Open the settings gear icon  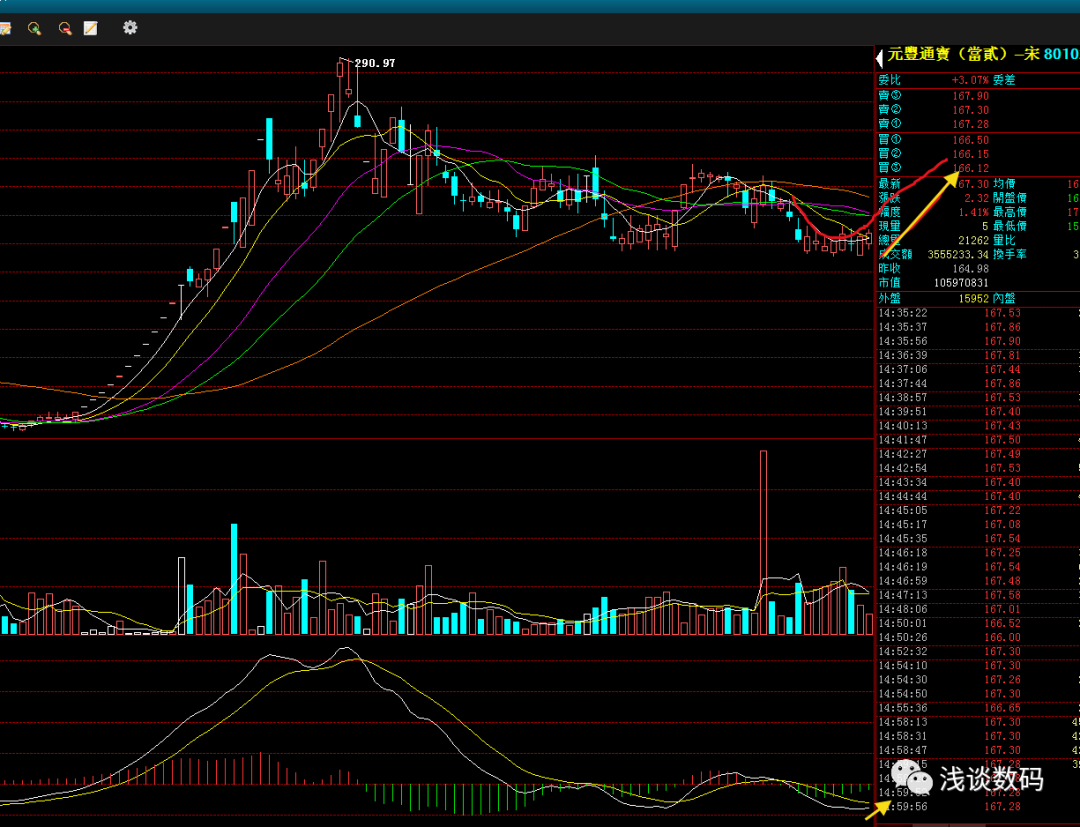129,28
